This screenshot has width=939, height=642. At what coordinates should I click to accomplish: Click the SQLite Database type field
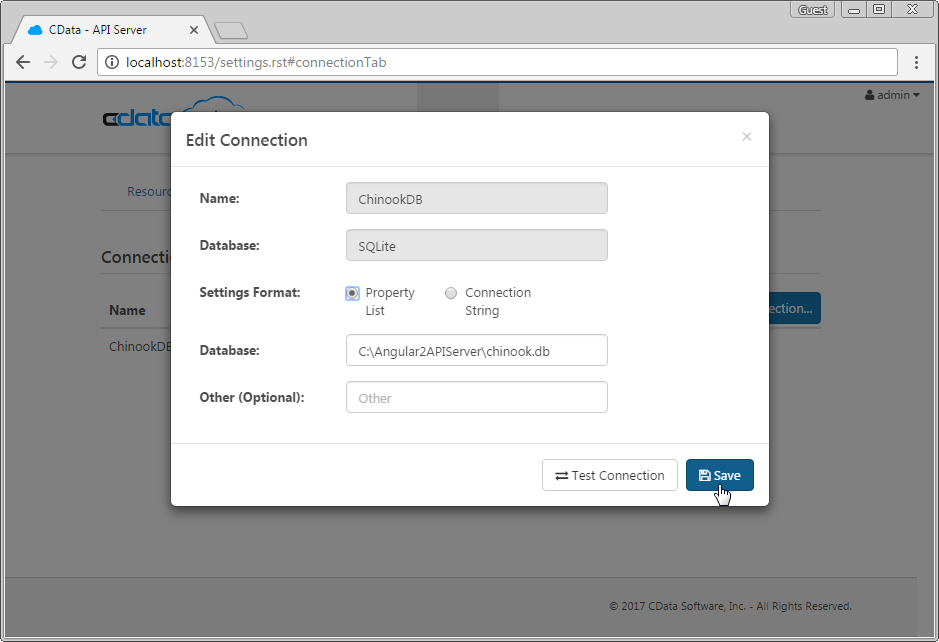pyautogui.click(x=476, y=245)
